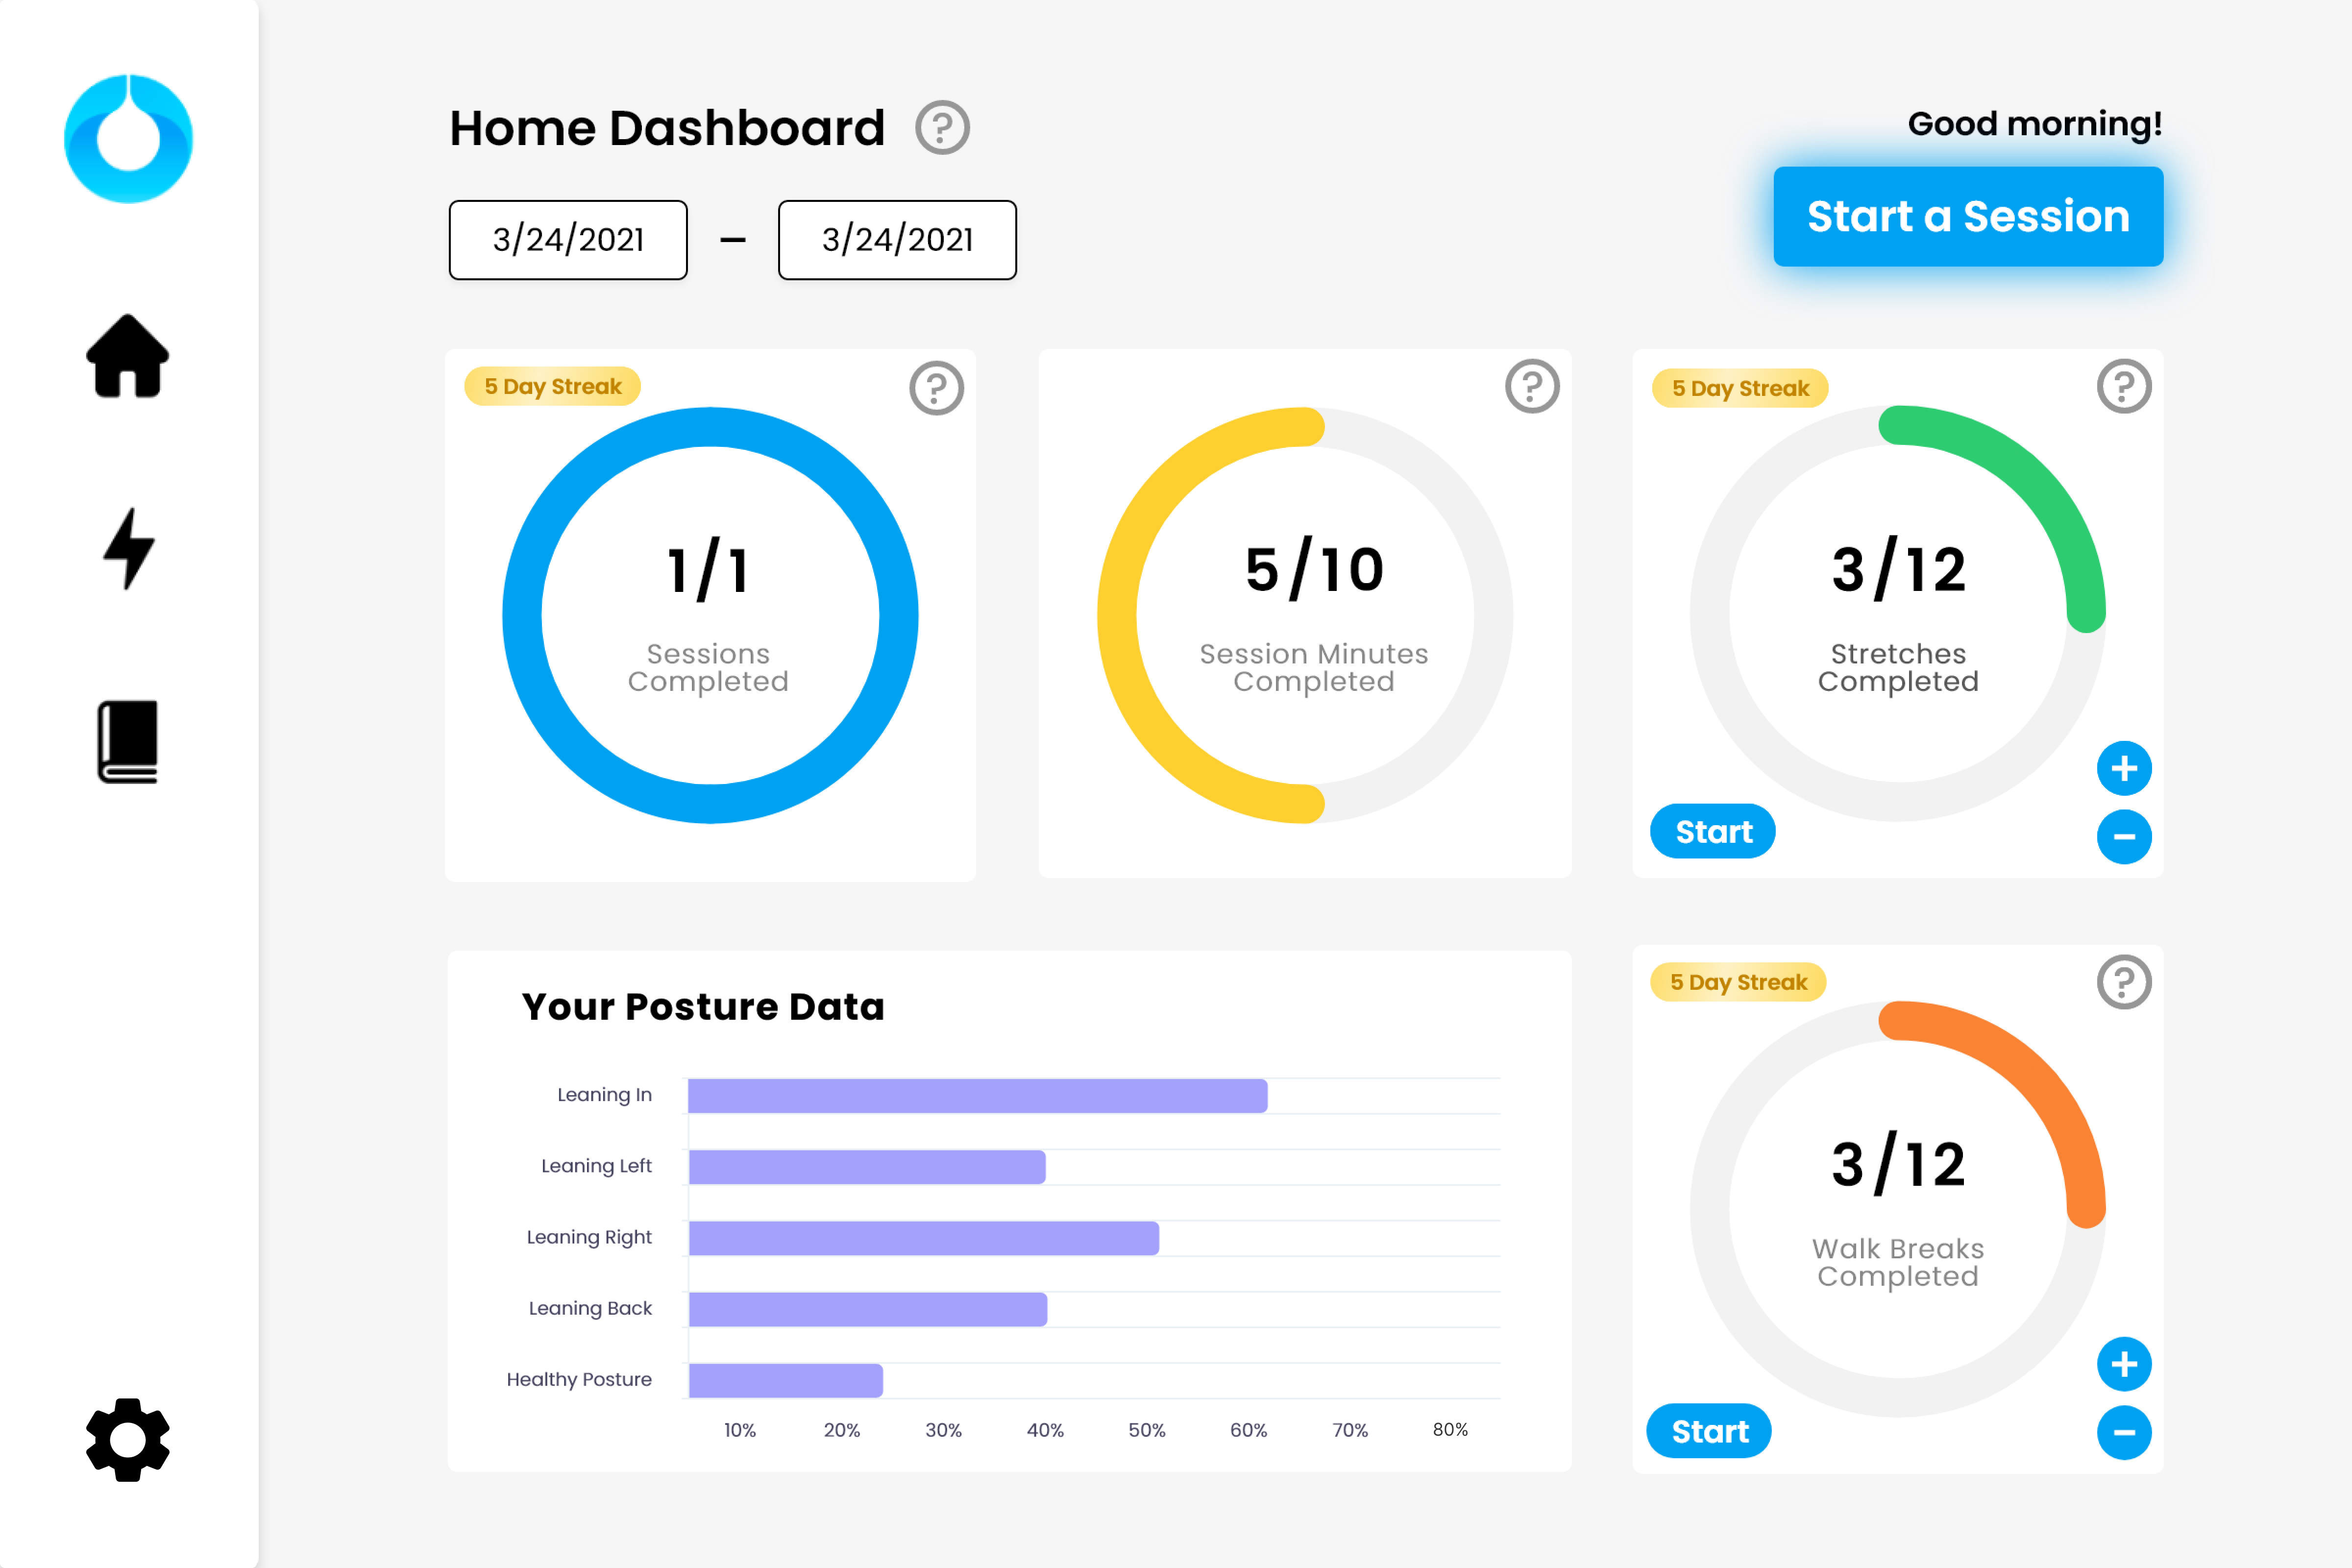Open the Home sidebar icon

click(128, 357)
